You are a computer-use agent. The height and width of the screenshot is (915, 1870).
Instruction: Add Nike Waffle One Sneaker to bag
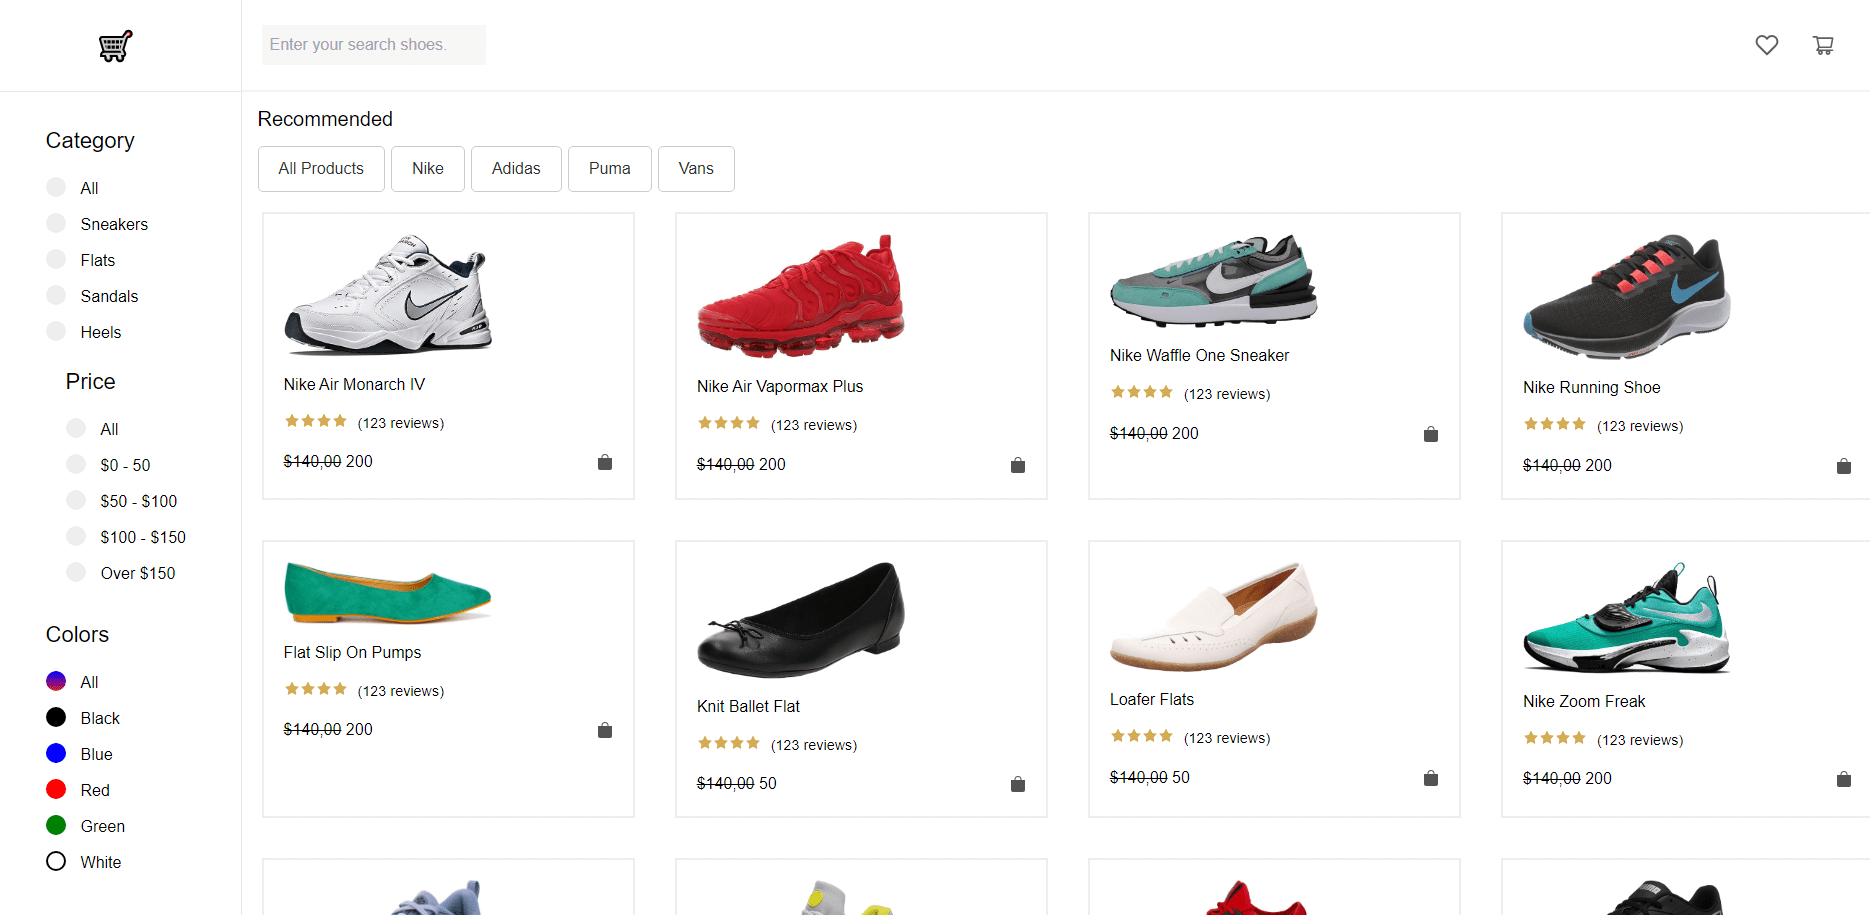[1431, 434]
